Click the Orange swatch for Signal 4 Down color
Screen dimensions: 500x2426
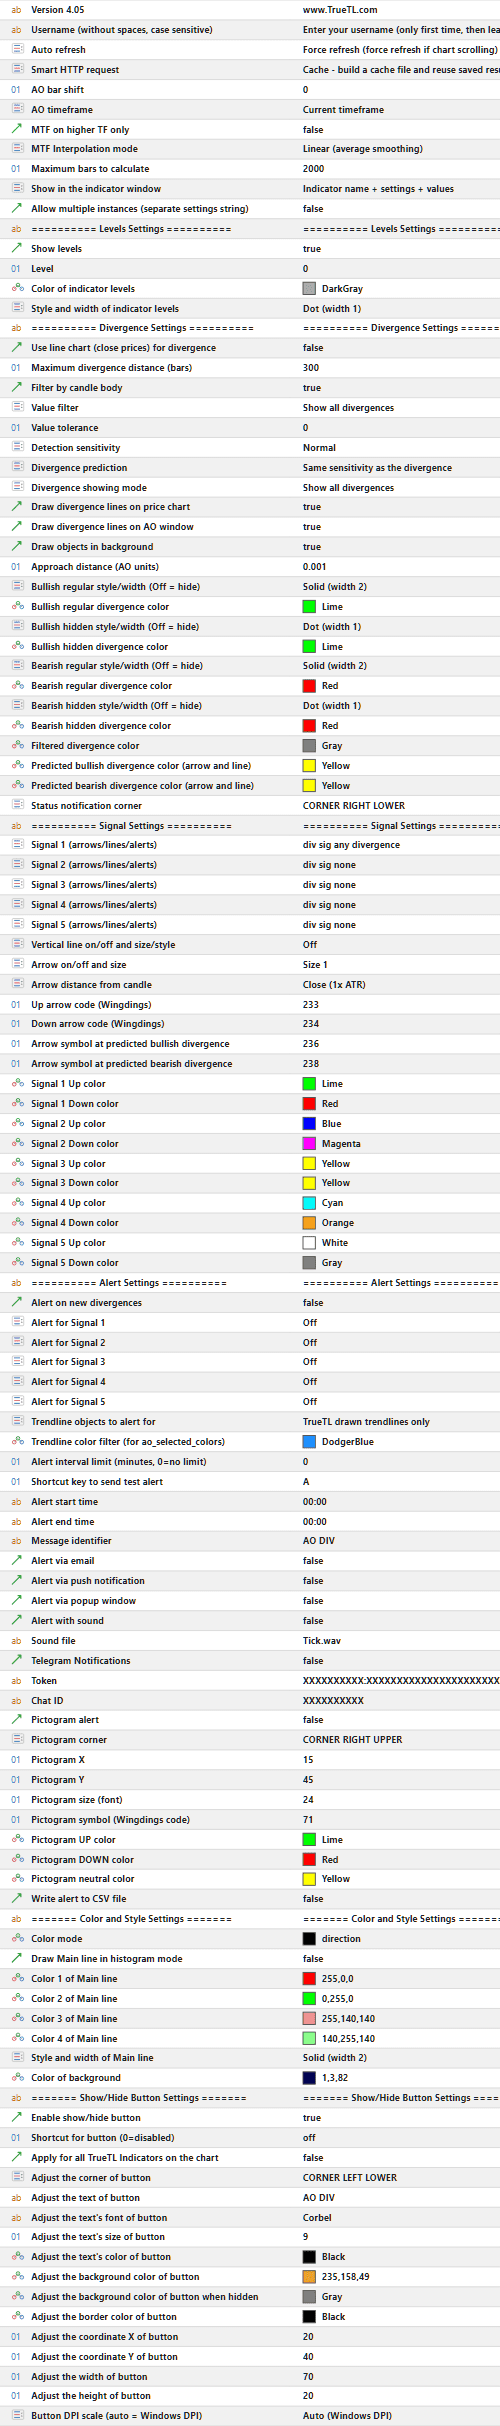[309, 1223]
